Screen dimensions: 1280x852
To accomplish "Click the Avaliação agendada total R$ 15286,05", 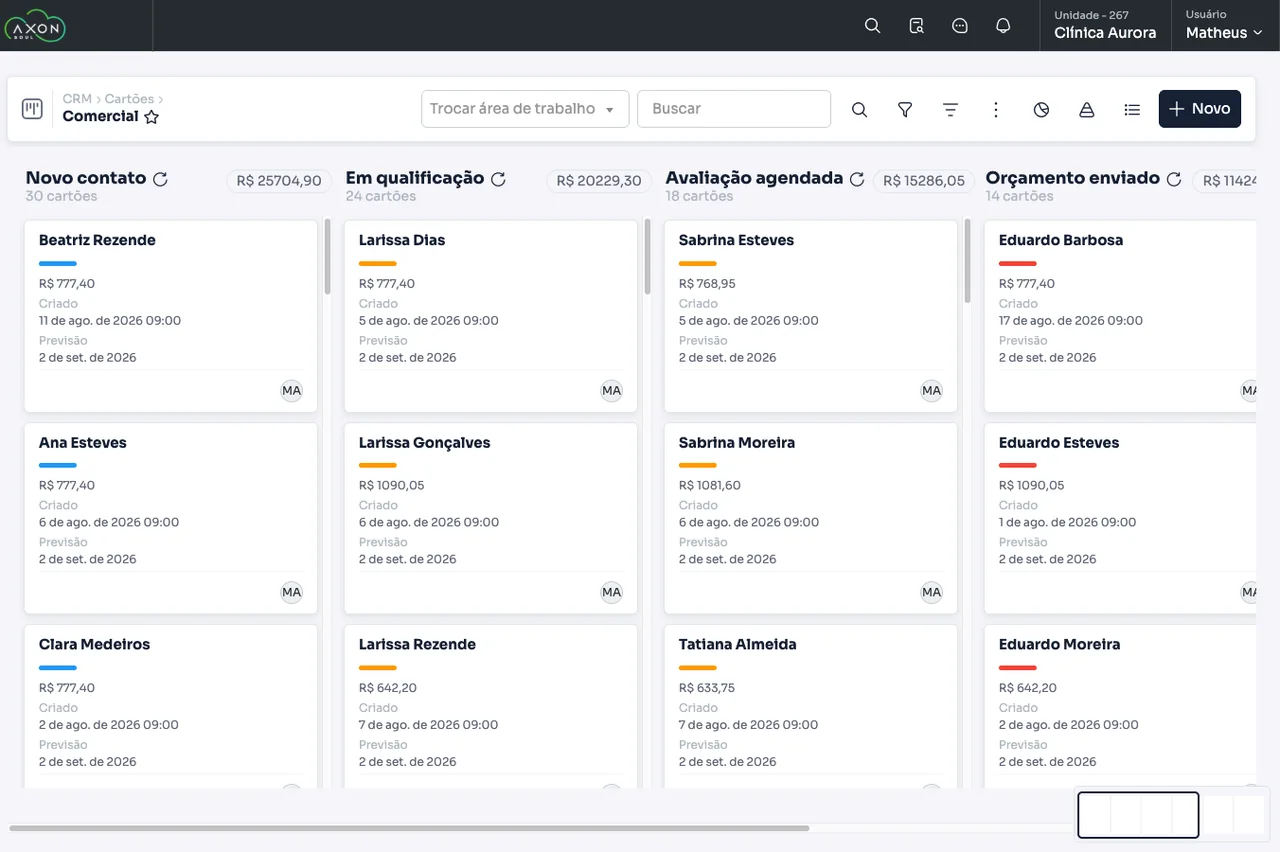I will (x=924, y=181).
